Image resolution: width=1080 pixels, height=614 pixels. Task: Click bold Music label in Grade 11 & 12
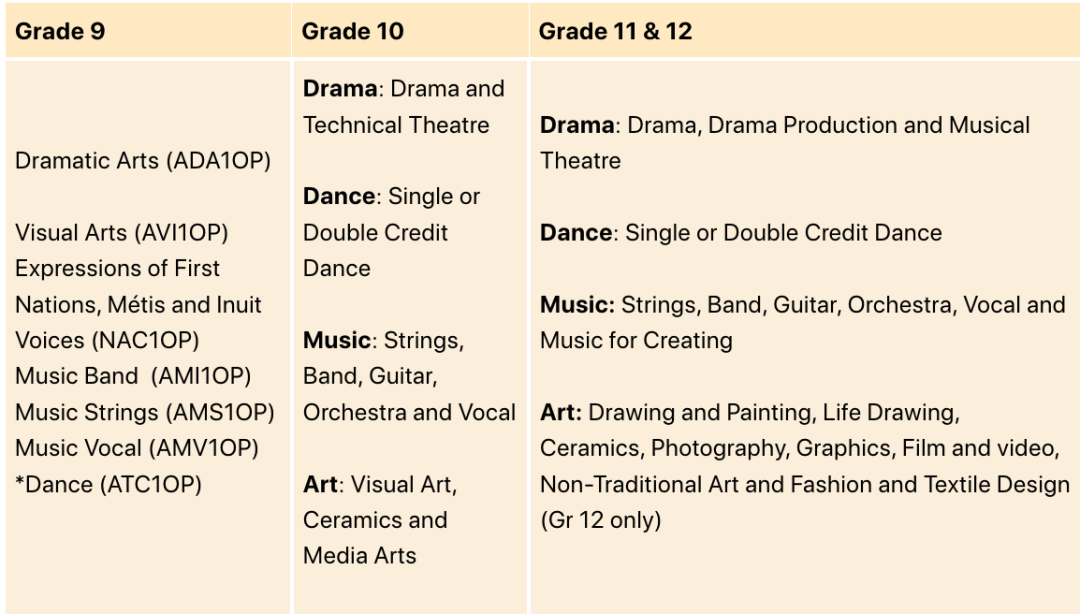point(577,305)
